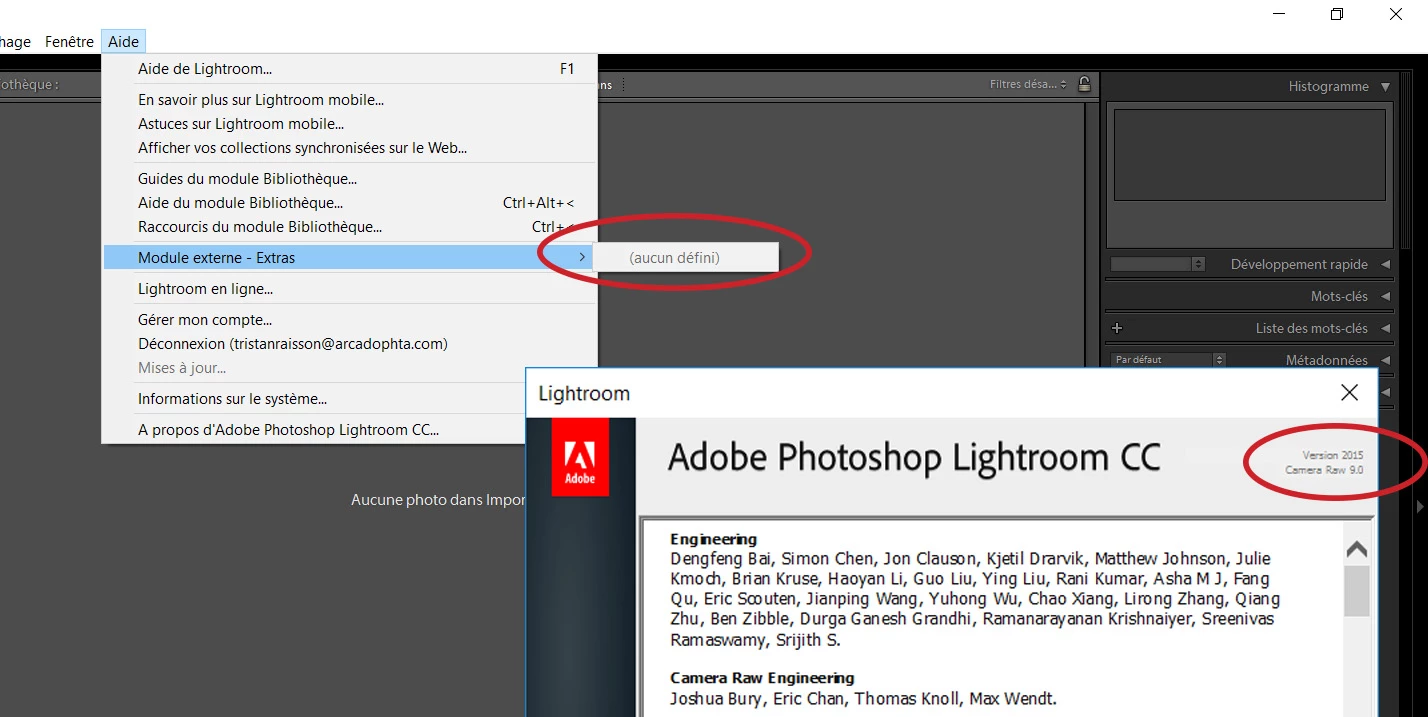This screenshot has width=1428, height=717.
Task: Click Déconnexion (tristanraisson@arcadophta.com)
Action: (x=349, y=344)
